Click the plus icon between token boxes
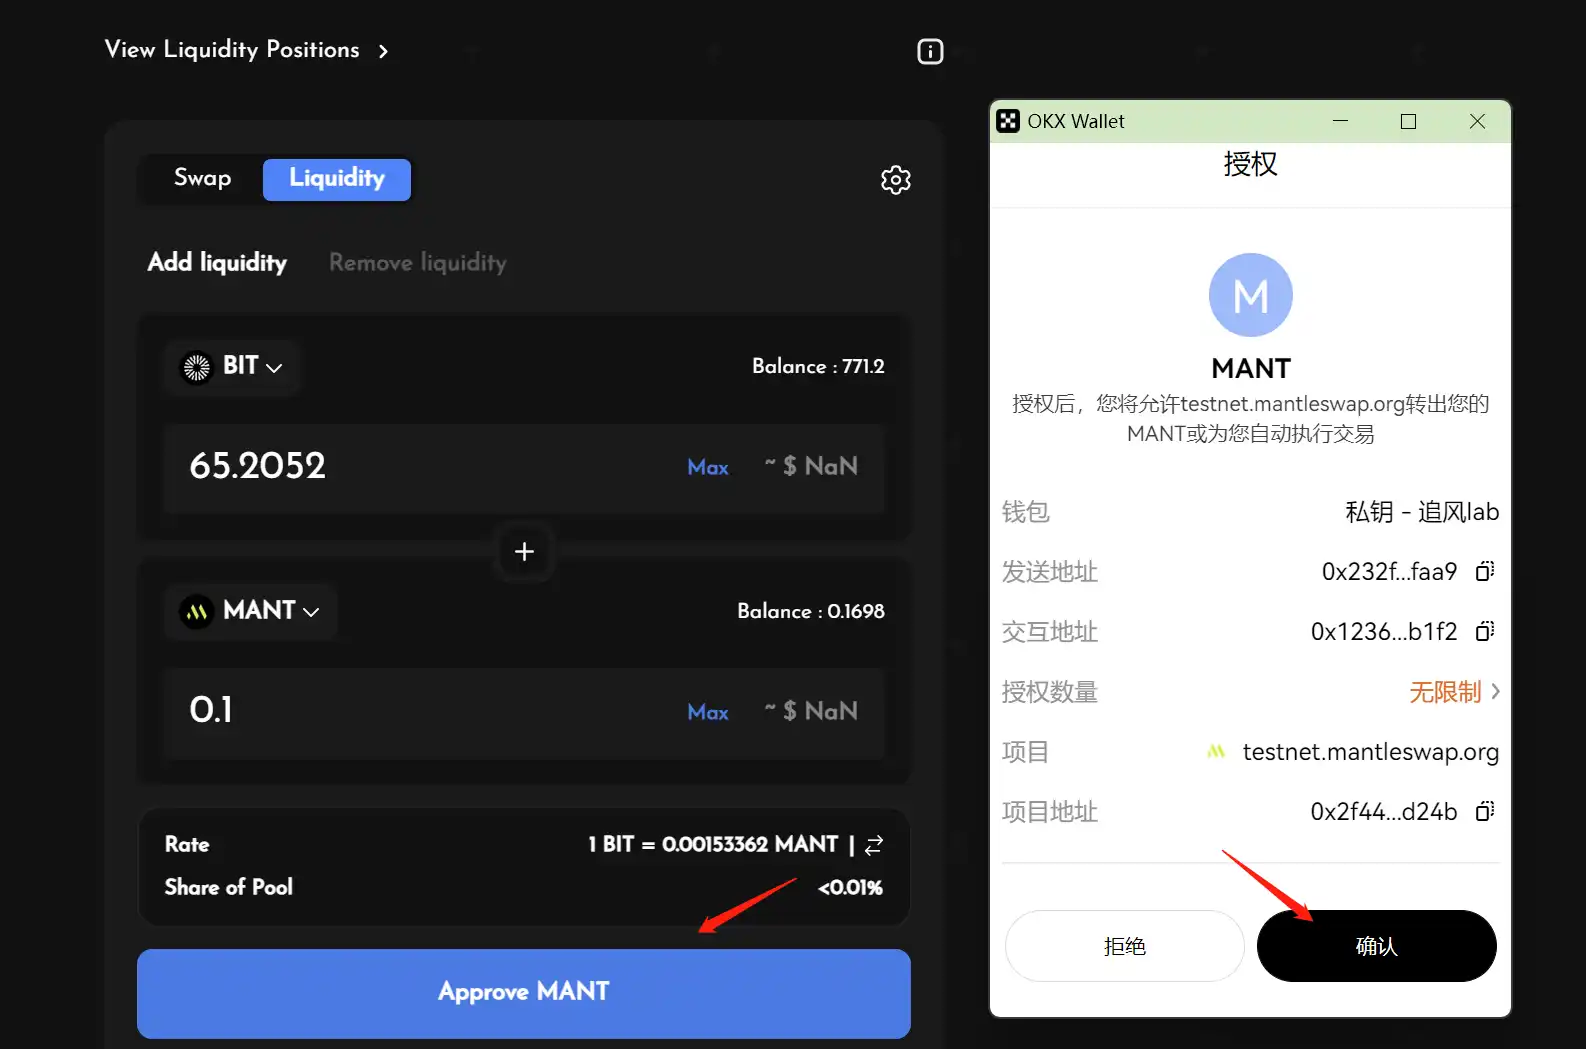 [524, 551]
